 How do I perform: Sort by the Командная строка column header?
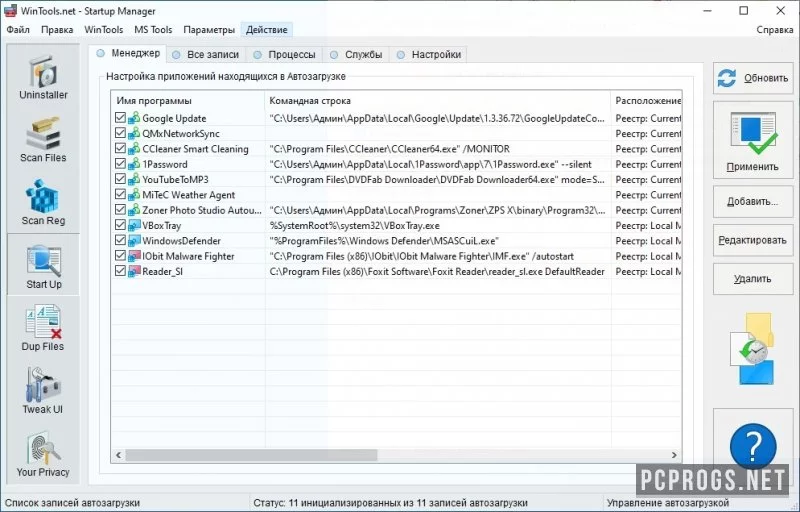point(437,100)
